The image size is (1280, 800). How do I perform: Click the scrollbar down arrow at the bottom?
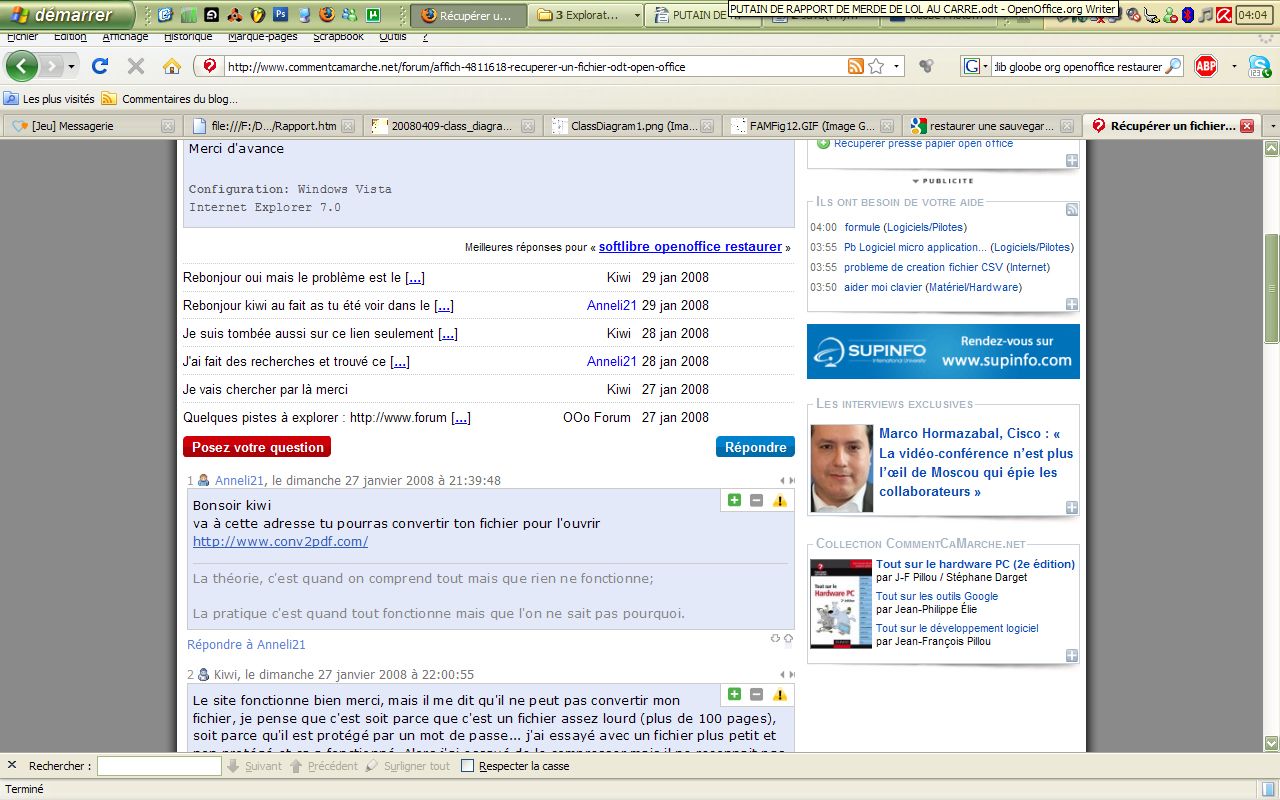point(1271,744)
